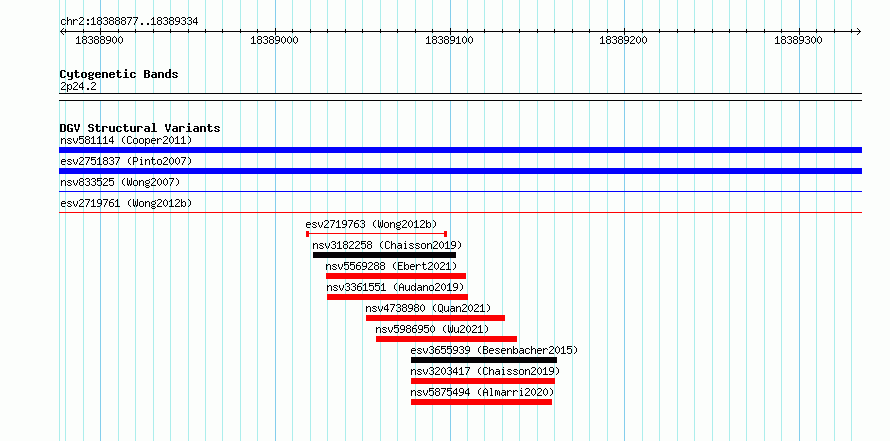890x441 pixels.
Task: Click red bar under nsv3361551
Action: (x=397, y=297)
